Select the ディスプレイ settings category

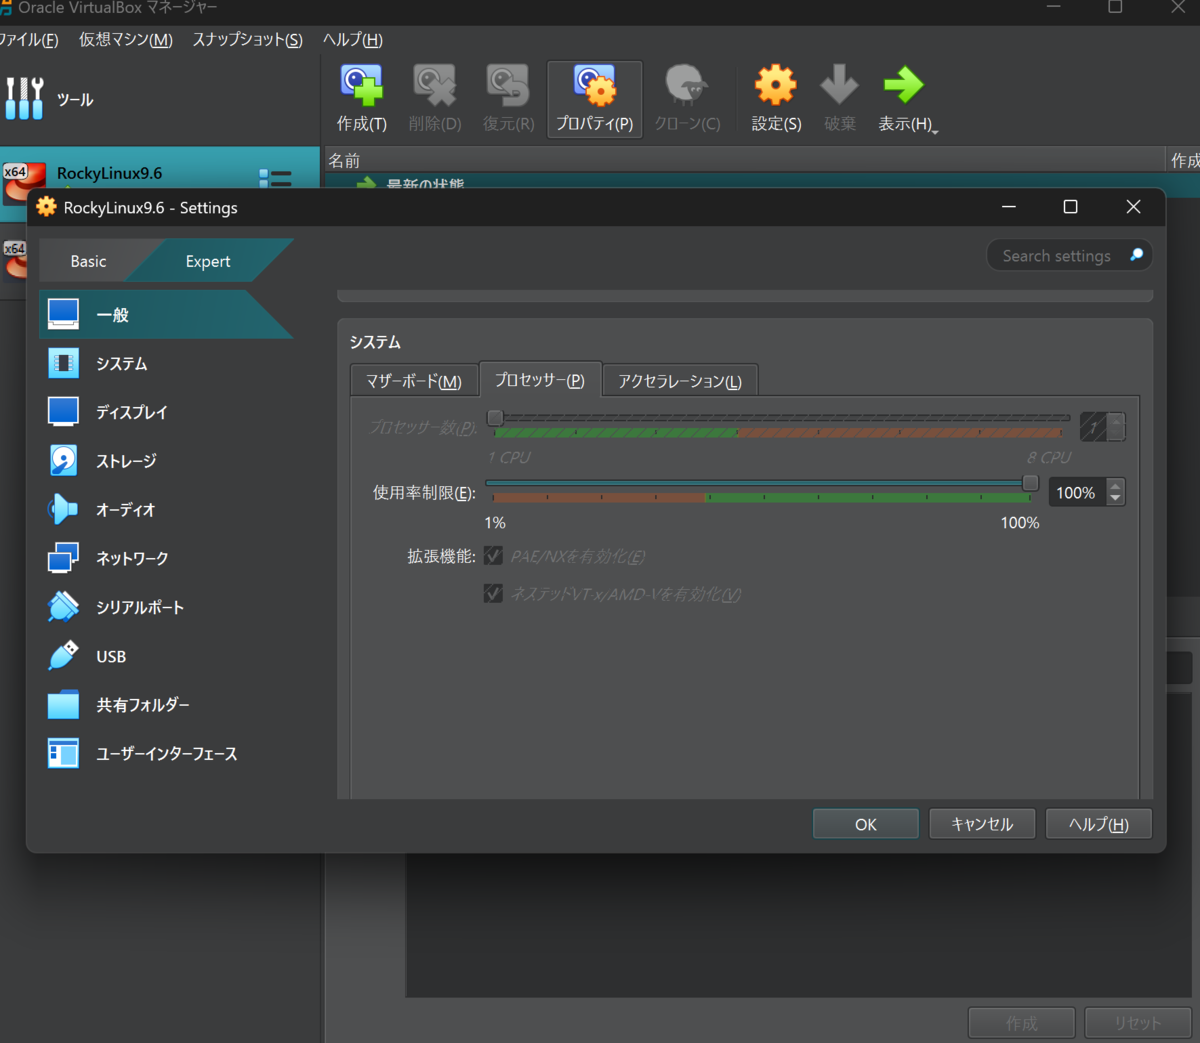click(166, 412)
